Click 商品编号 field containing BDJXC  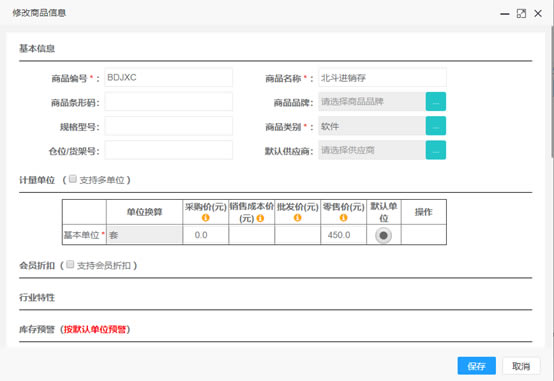169,77
